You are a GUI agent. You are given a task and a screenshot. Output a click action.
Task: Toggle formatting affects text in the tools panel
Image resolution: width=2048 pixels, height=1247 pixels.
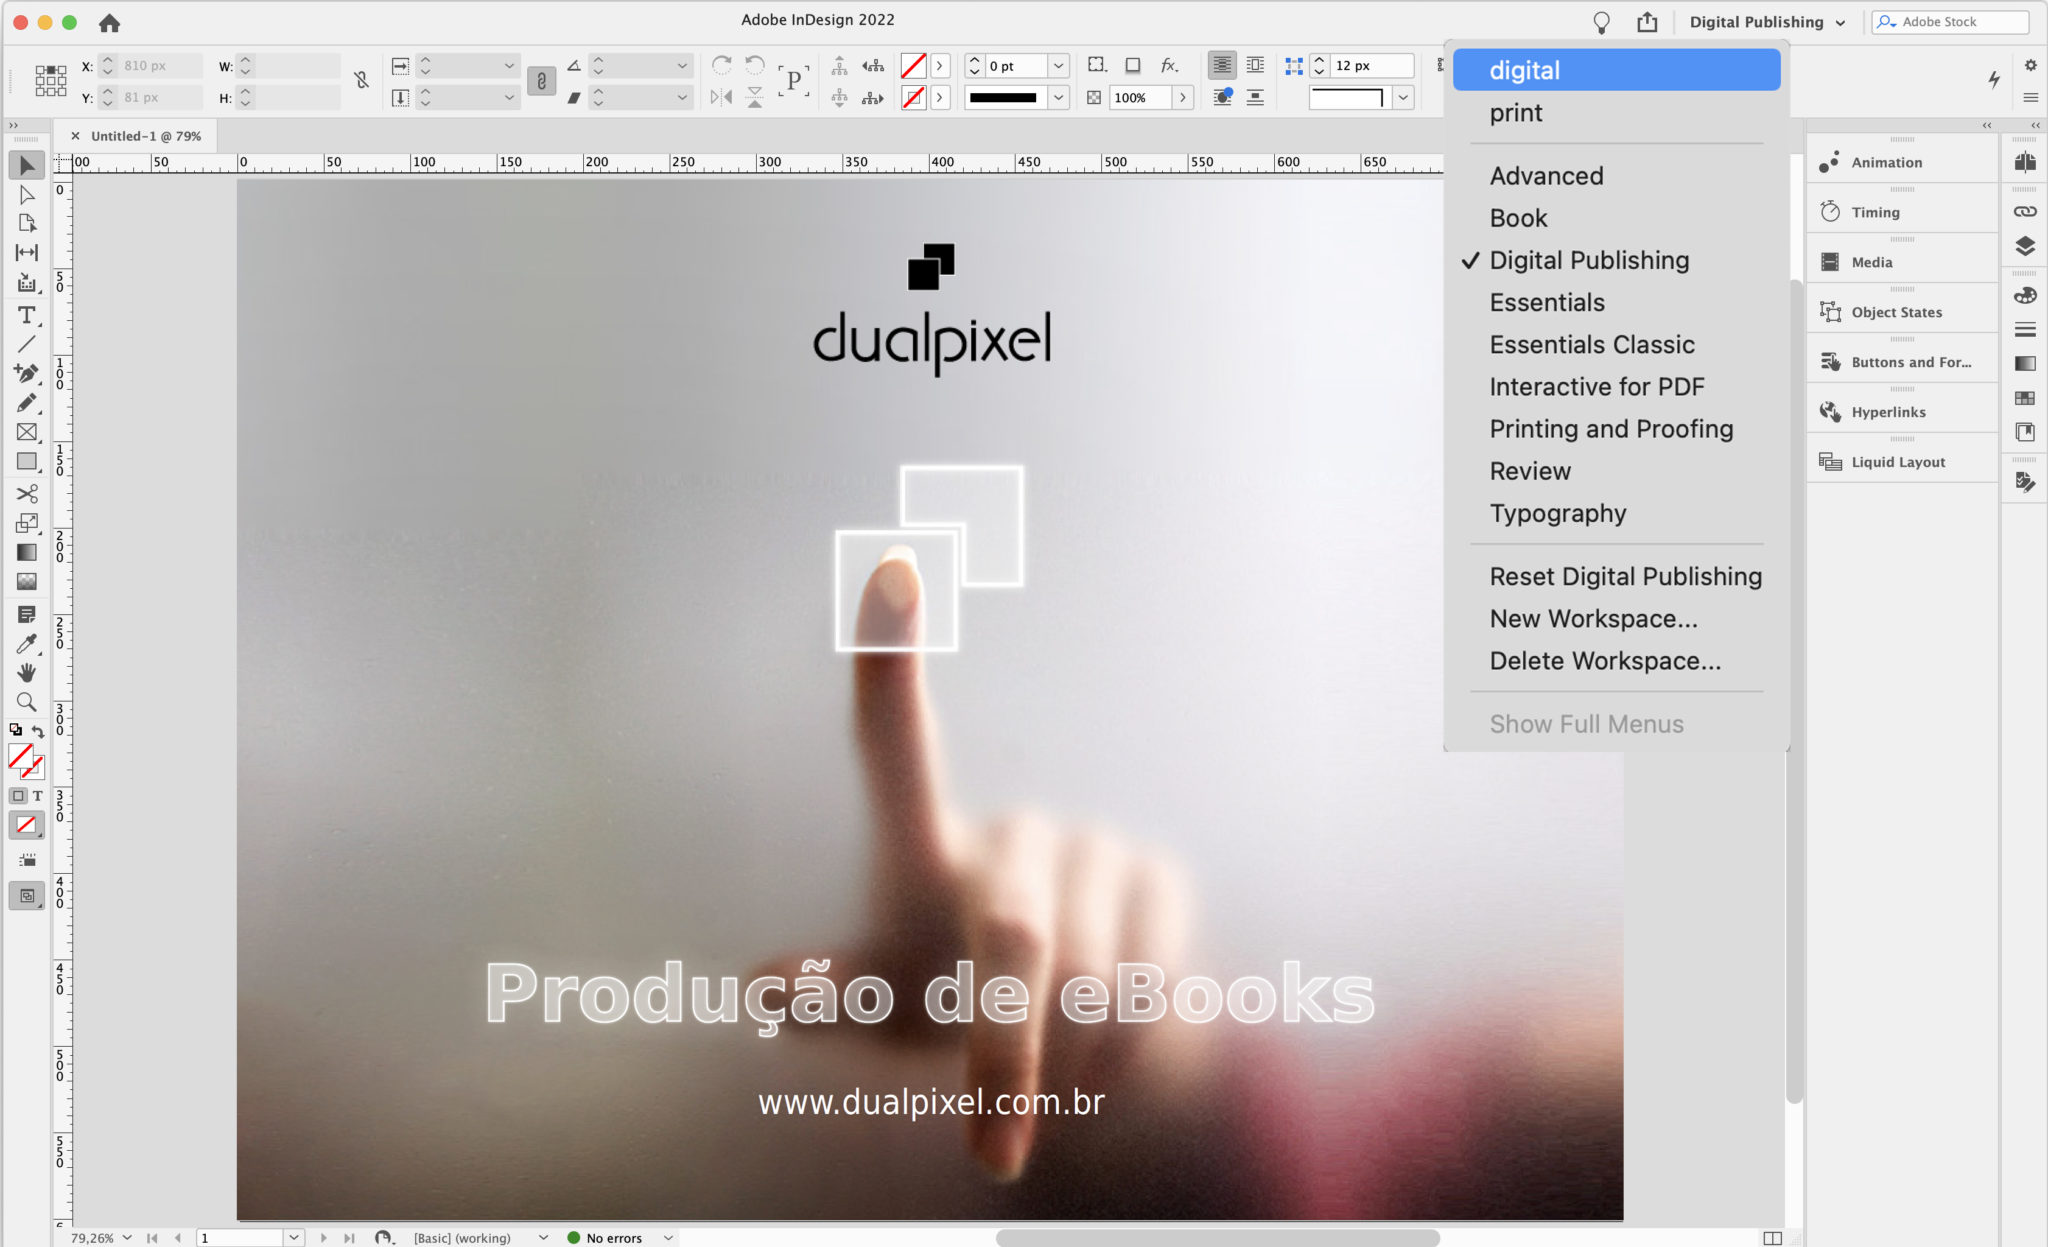click(36, 796)
